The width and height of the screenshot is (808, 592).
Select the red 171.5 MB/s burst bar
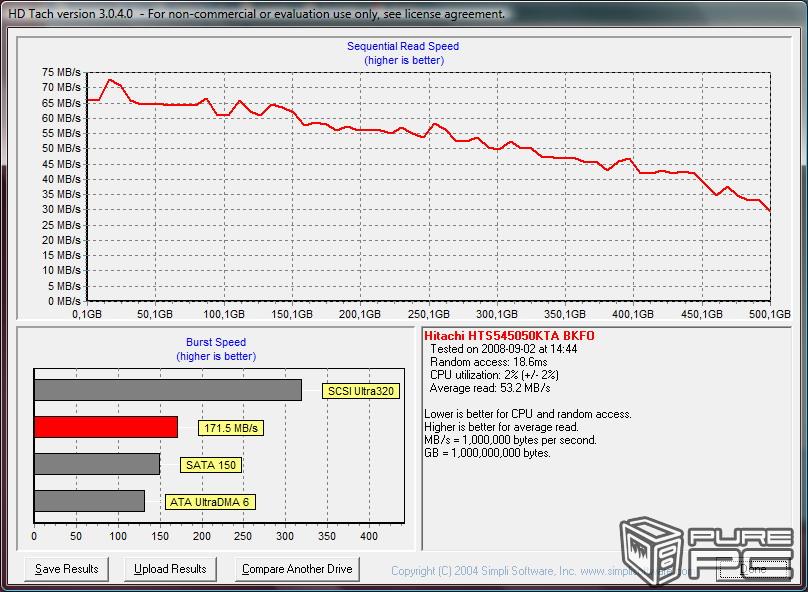coord(106,427)
